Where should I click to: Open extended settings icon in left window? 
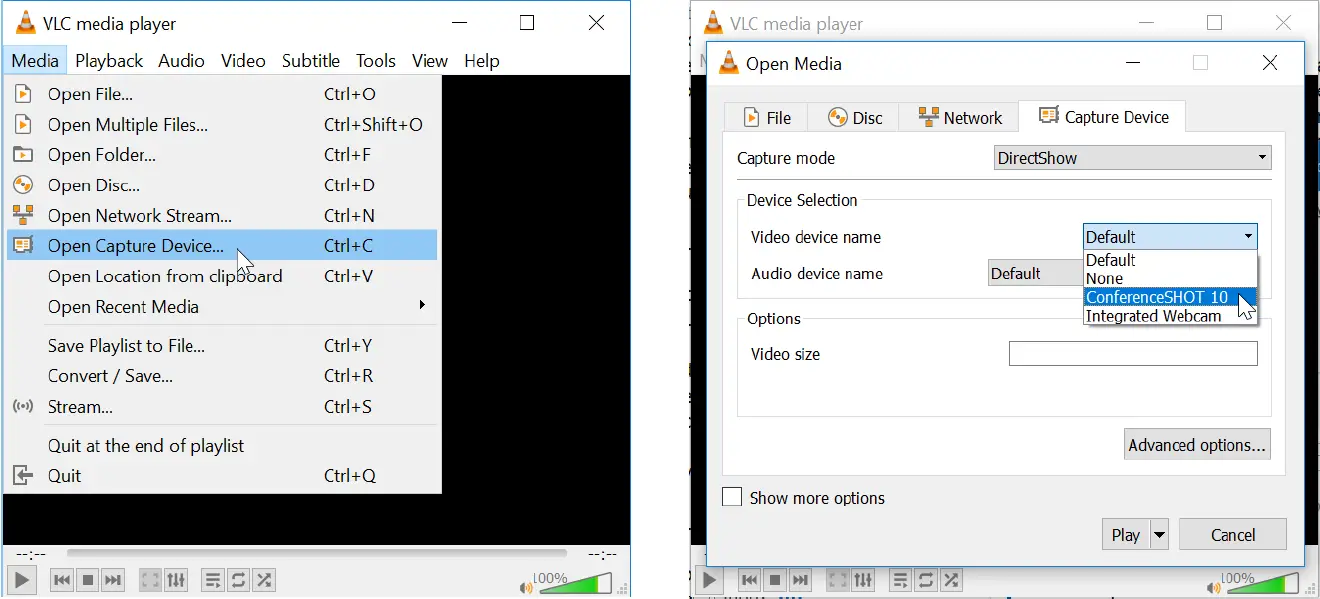pos(176,580)
